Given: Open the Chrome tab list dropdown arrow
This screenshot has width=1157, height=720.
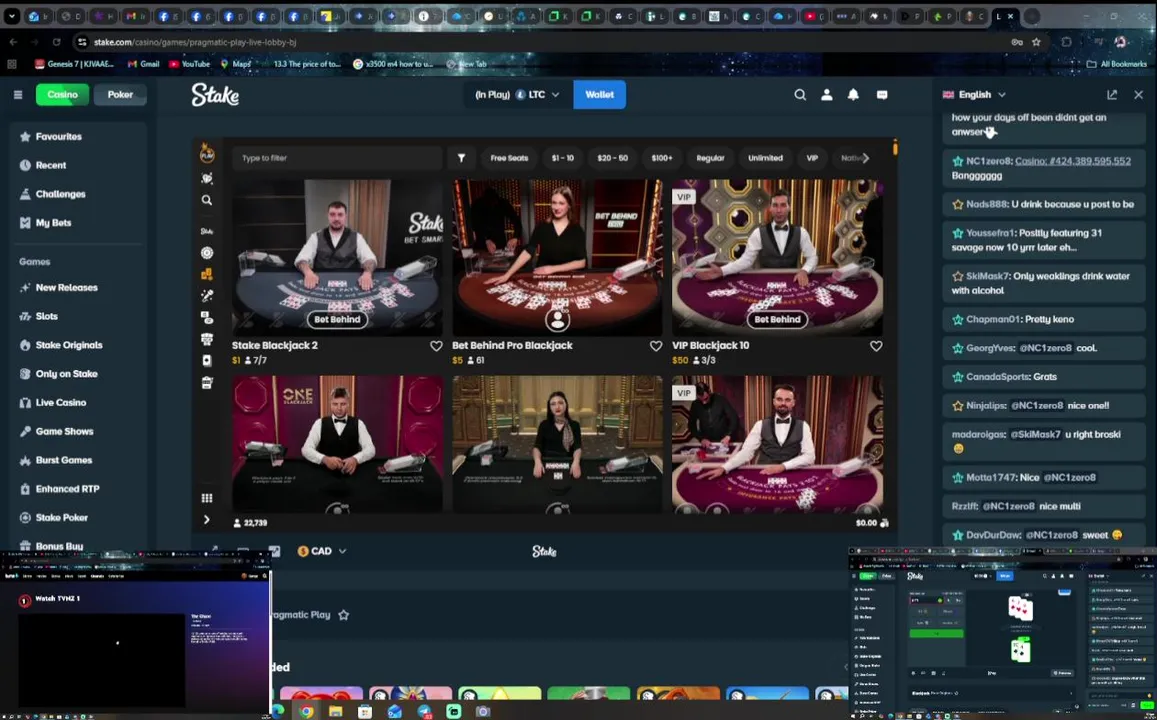Looking at the screenshot, I should 12,16.
